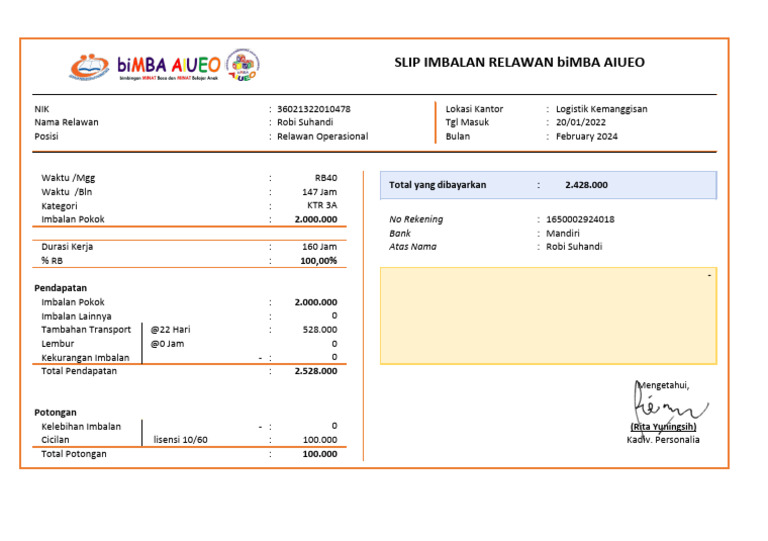Select Nama Relawan value Robi Suhandi
Screen dimensions: 768x541
[305, 122]
